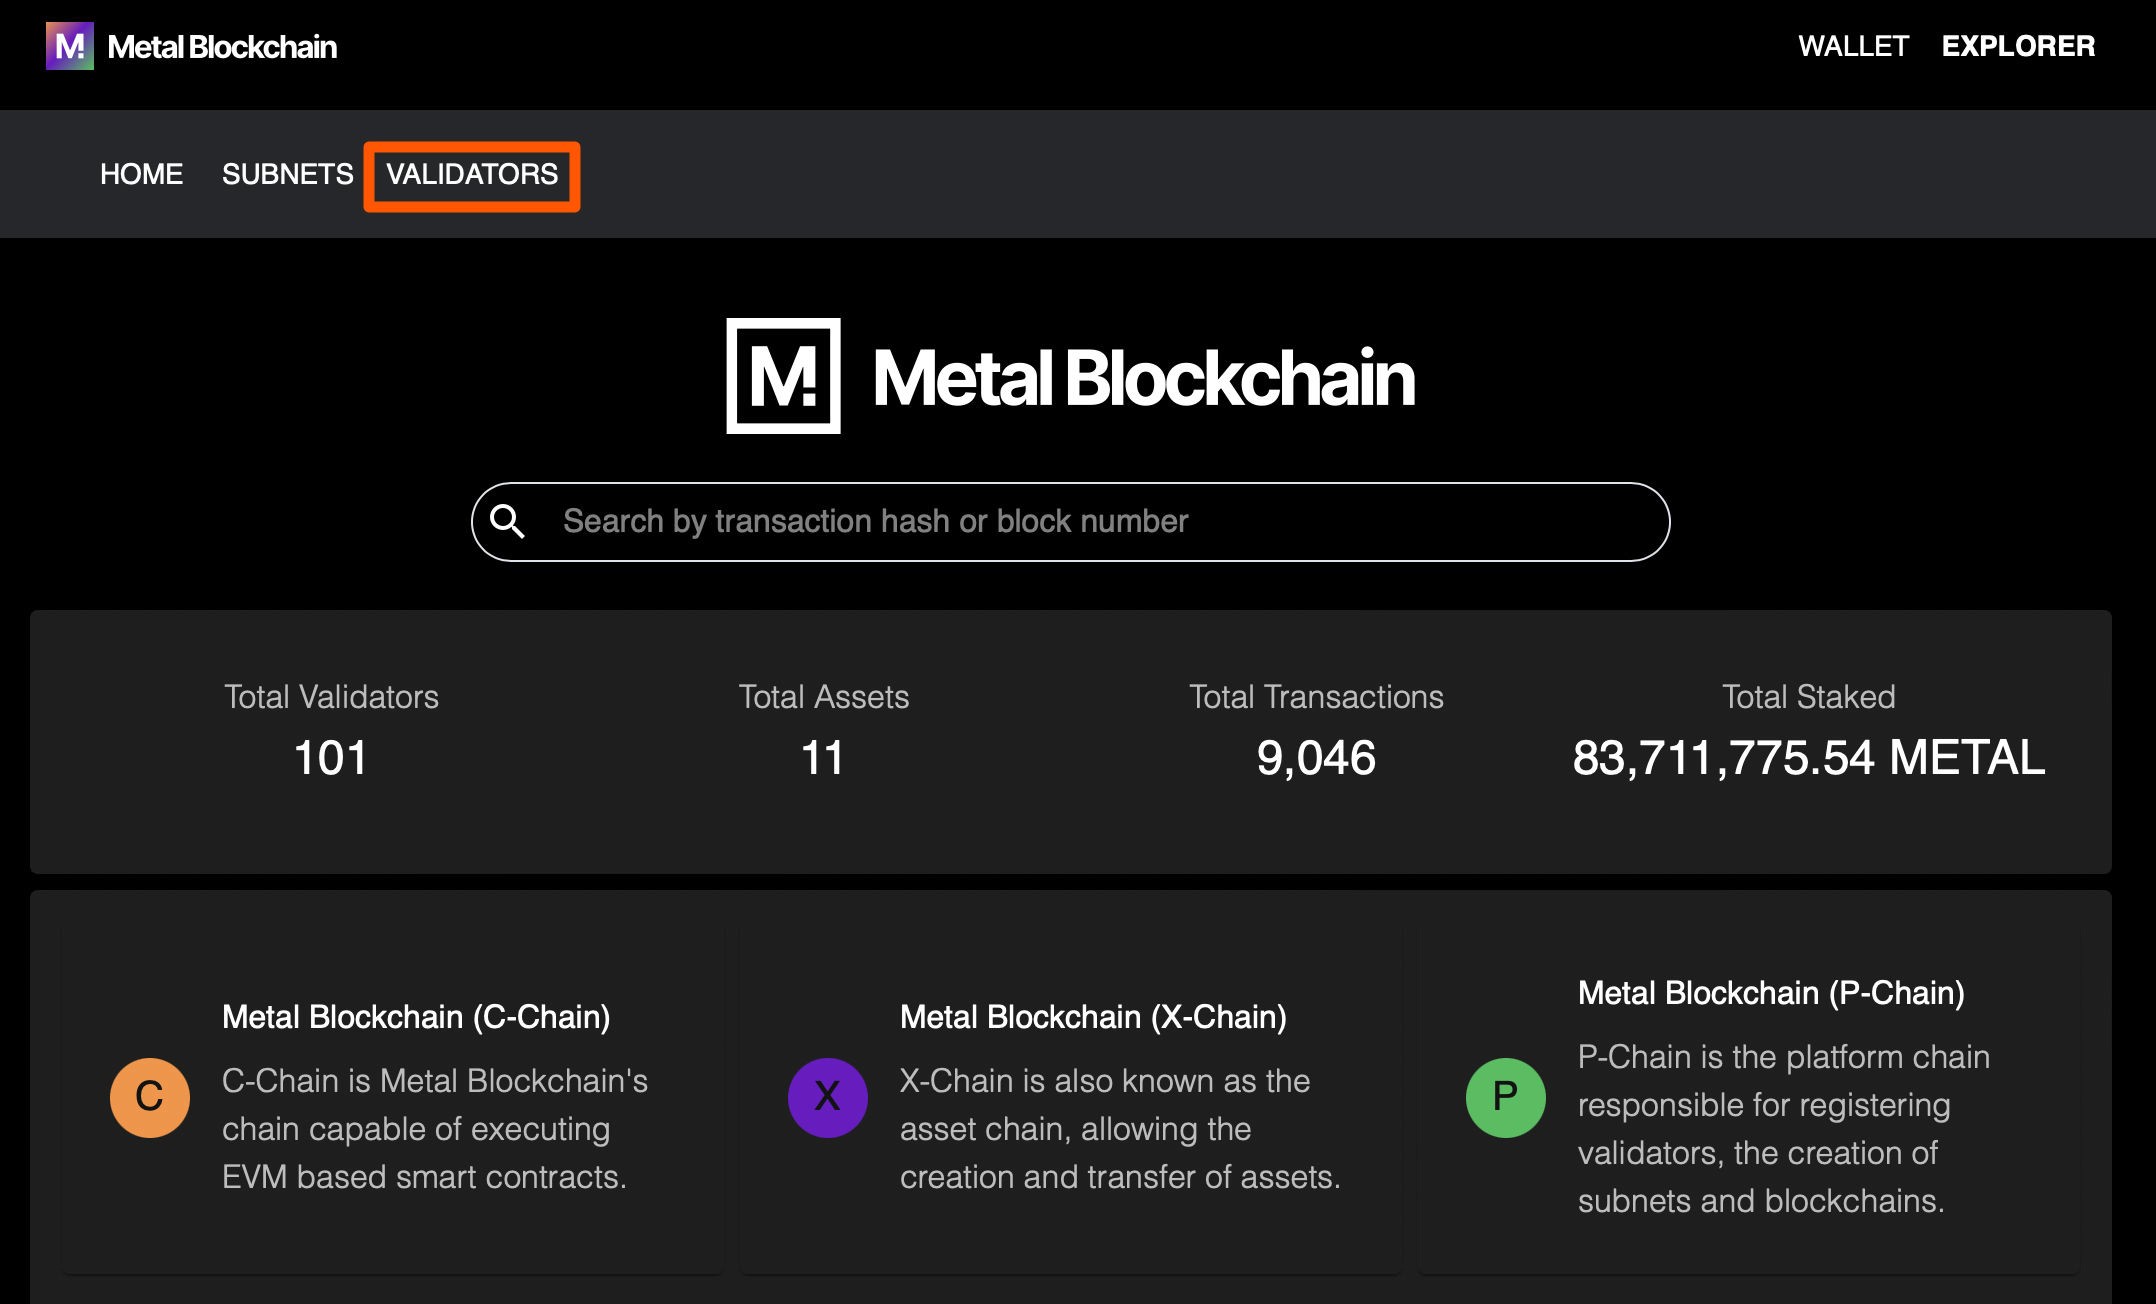This screenshot has height=1304, width=2156.
Task: Click the magnifying glass search icon
Action: [507, 521]
